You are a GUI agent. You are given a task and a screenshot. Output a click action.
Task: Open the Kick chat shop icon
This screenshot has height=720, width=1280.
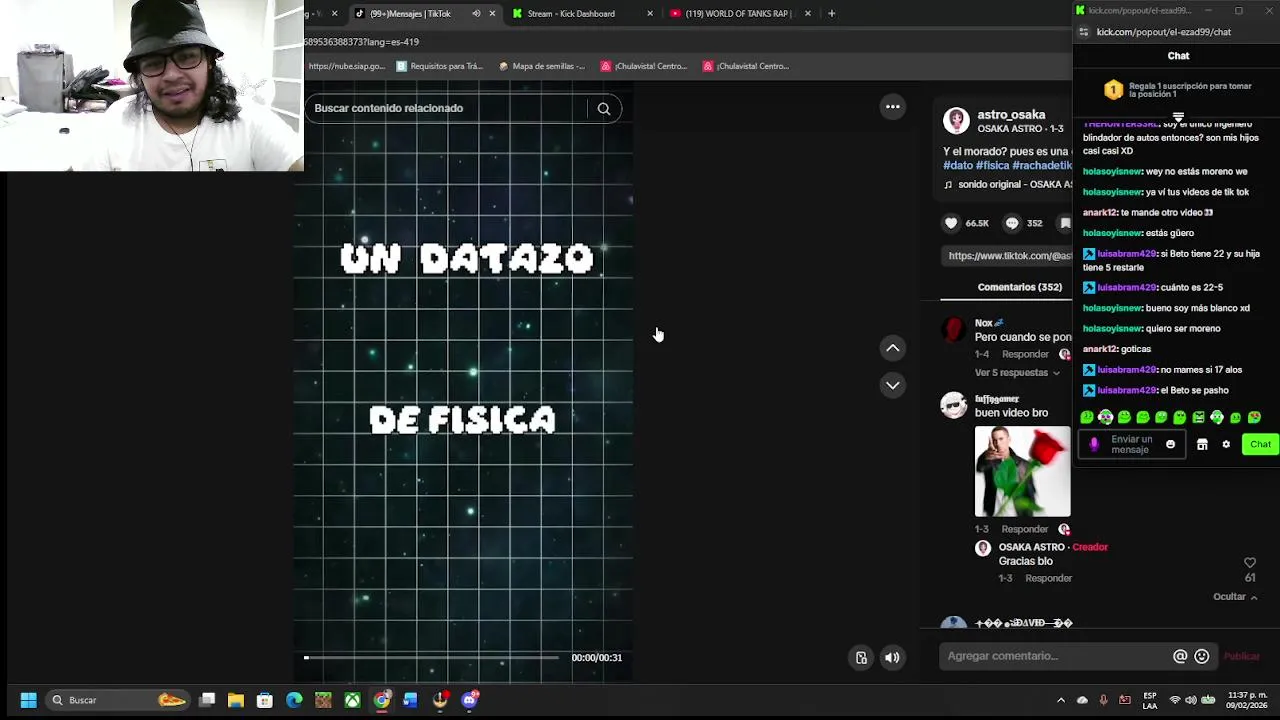coord(1202,444)
